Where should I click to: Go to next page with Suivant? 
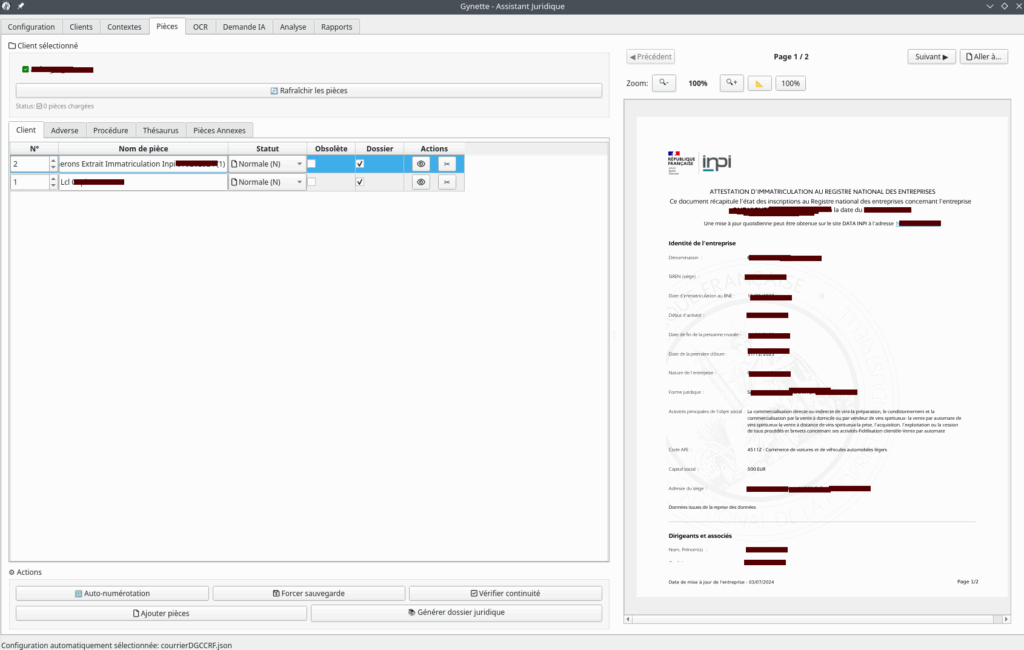(x=931, y=57)
